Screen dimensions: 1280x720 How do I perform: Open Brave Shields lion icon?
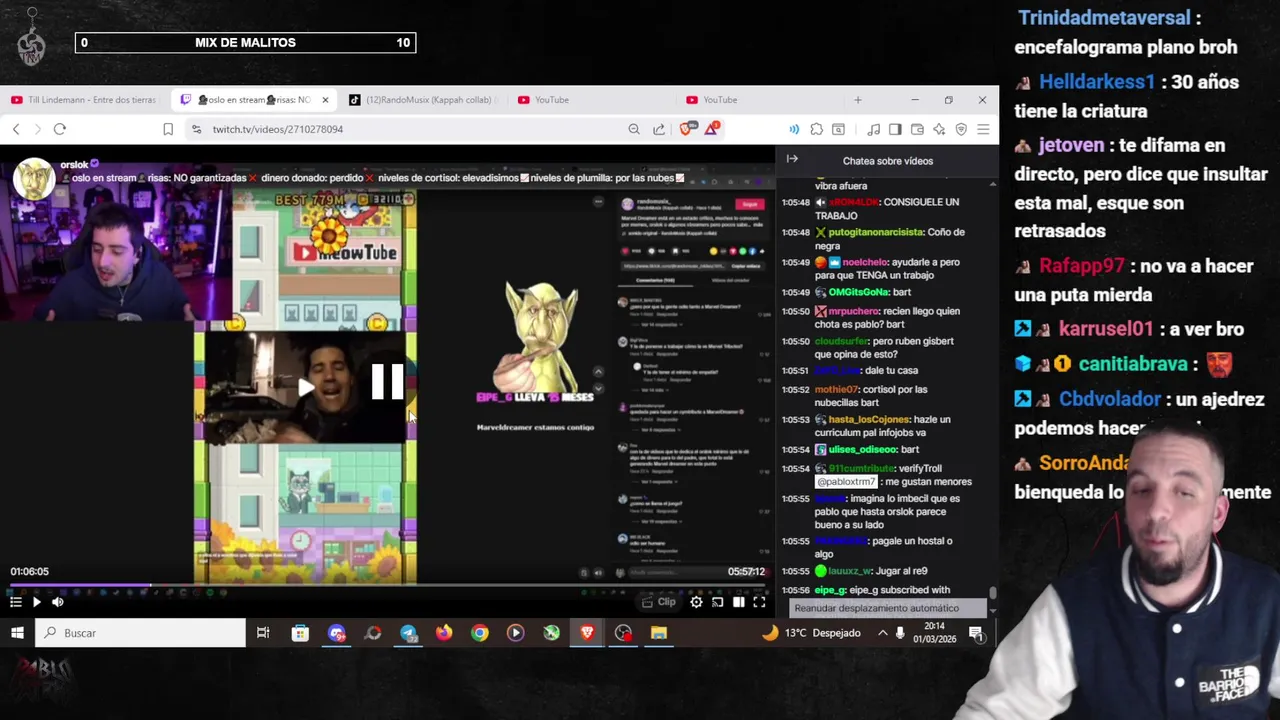(687, 129)
